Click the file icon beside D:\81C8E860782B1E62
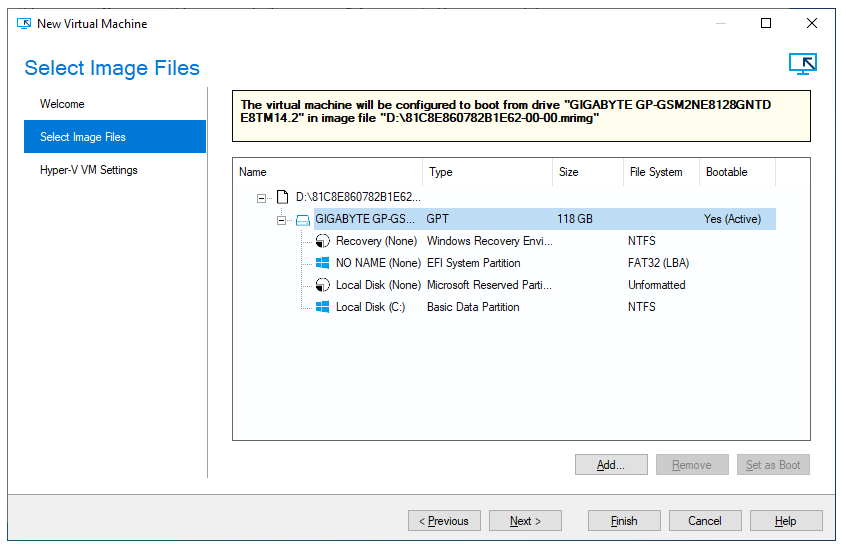The image size is (846, 551). click(283, 197)
